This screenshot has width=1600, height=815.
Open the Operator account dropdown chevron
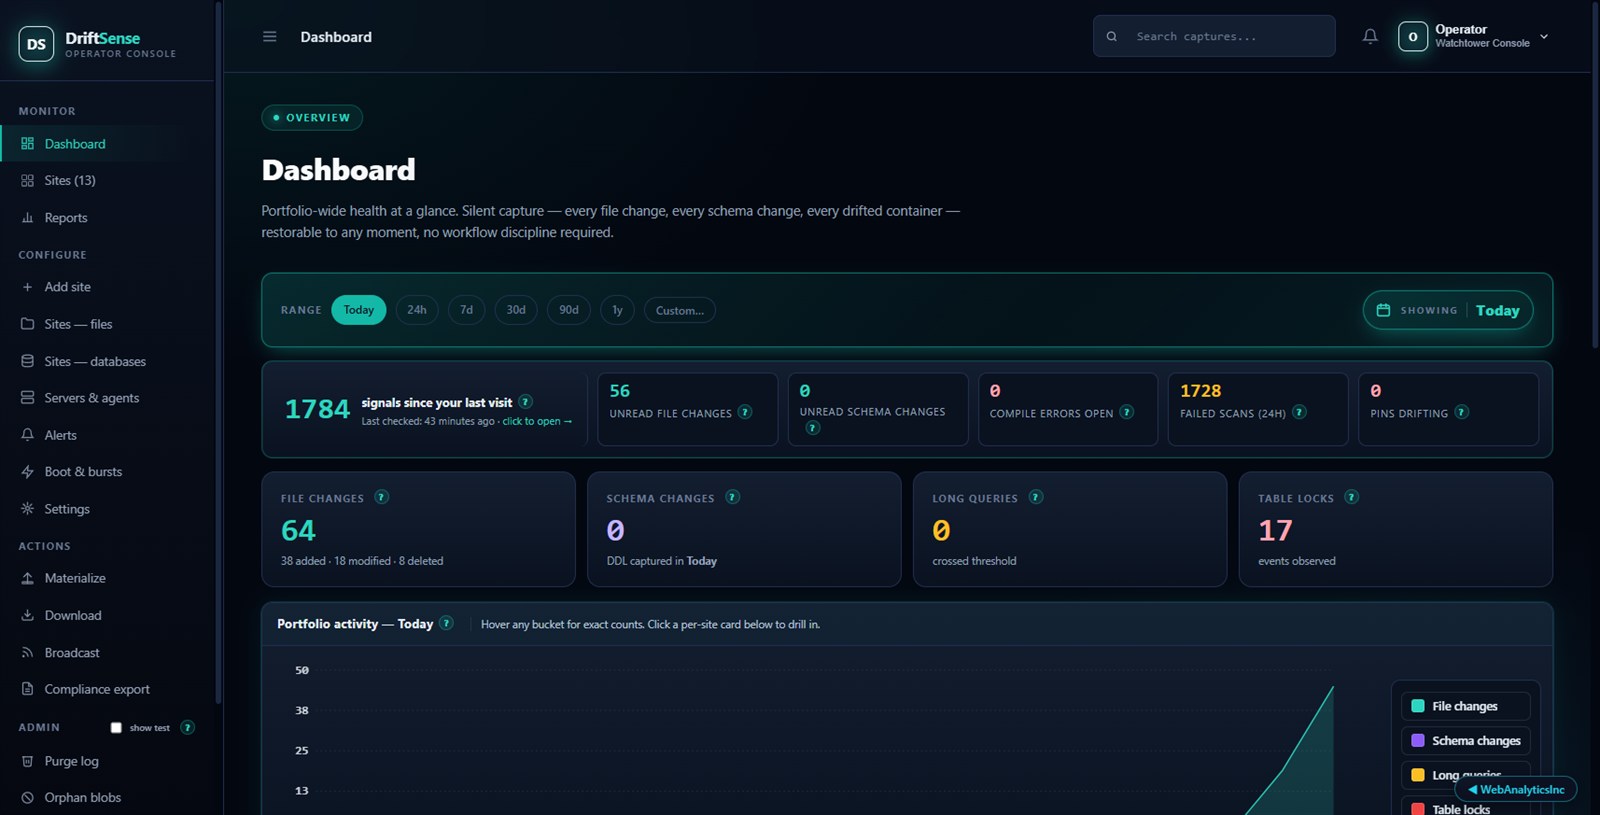[1544, 37]
